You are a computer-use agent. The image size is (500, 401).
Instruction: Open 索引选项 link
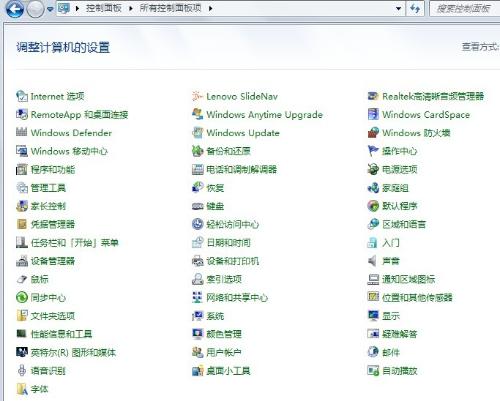pyautogui.click(x=224, y=279)
